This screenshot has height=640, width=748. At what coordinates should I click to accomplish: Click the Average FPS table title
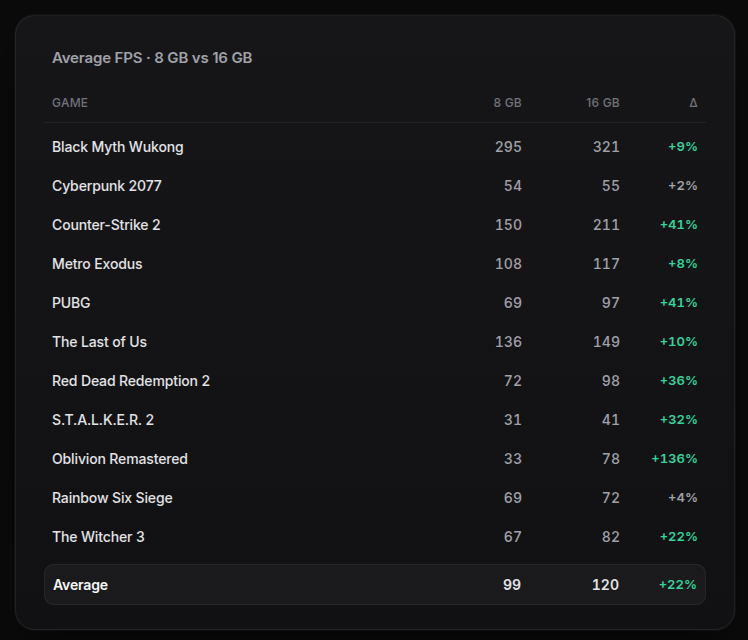pyautogui.click(x=152, y=58)
